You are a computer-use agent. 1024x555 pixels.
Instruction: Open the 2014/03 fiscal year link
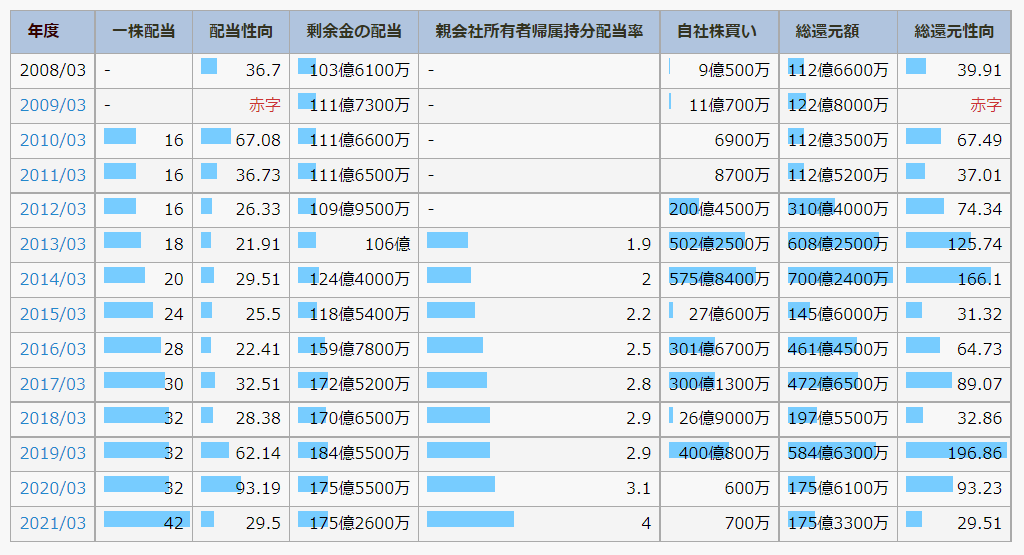click(53, 279)
